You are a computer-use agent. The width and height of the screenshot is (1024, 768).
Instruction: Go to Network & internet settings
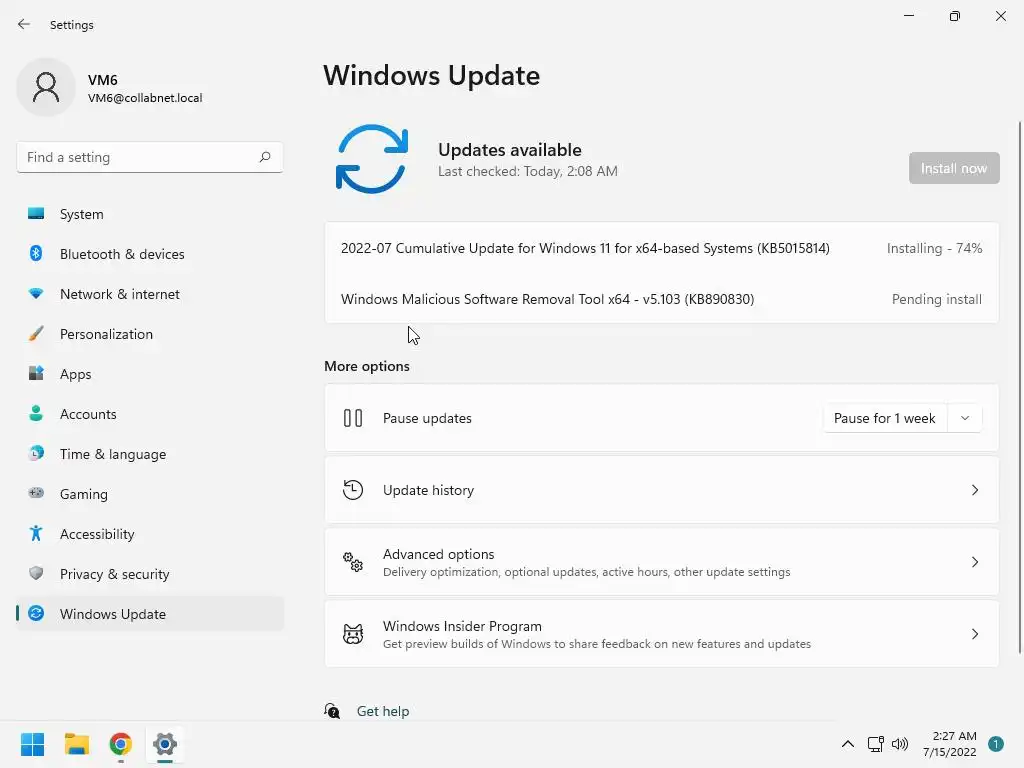(x=150, y=294)
